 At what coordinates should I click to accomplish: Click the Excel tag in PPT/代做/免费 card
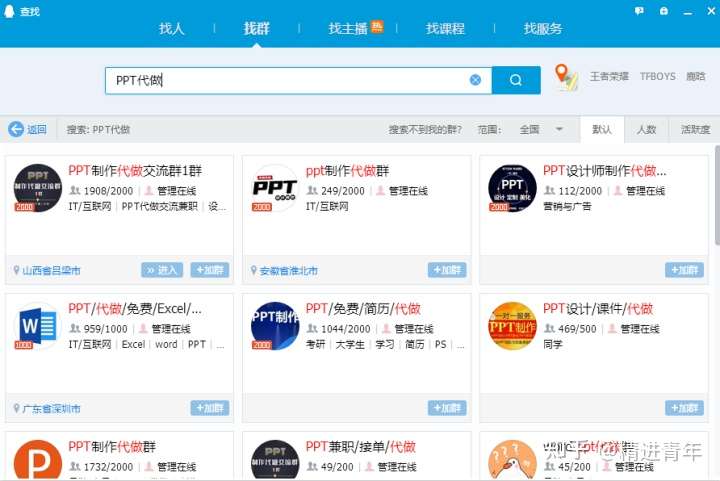tap(133, 344)
